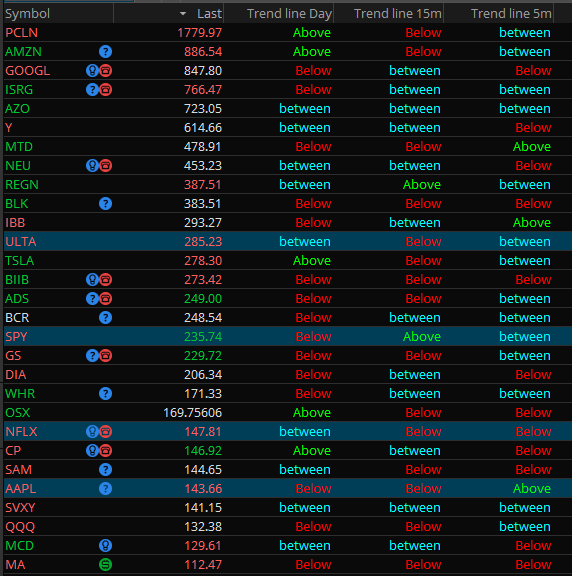Click the green dollar icon next to MA
572x576 pixels.
(x=105, y=565)
